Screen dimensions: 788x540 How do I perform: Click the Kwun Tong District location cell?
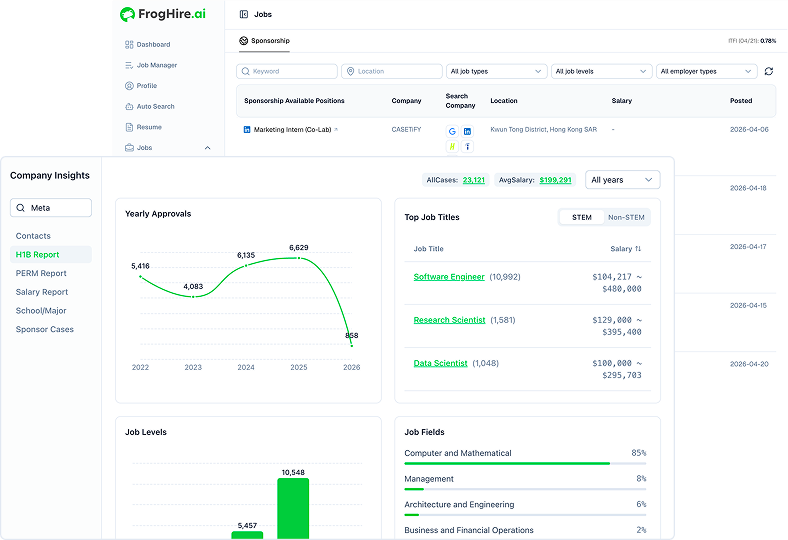tap(544, 130)
